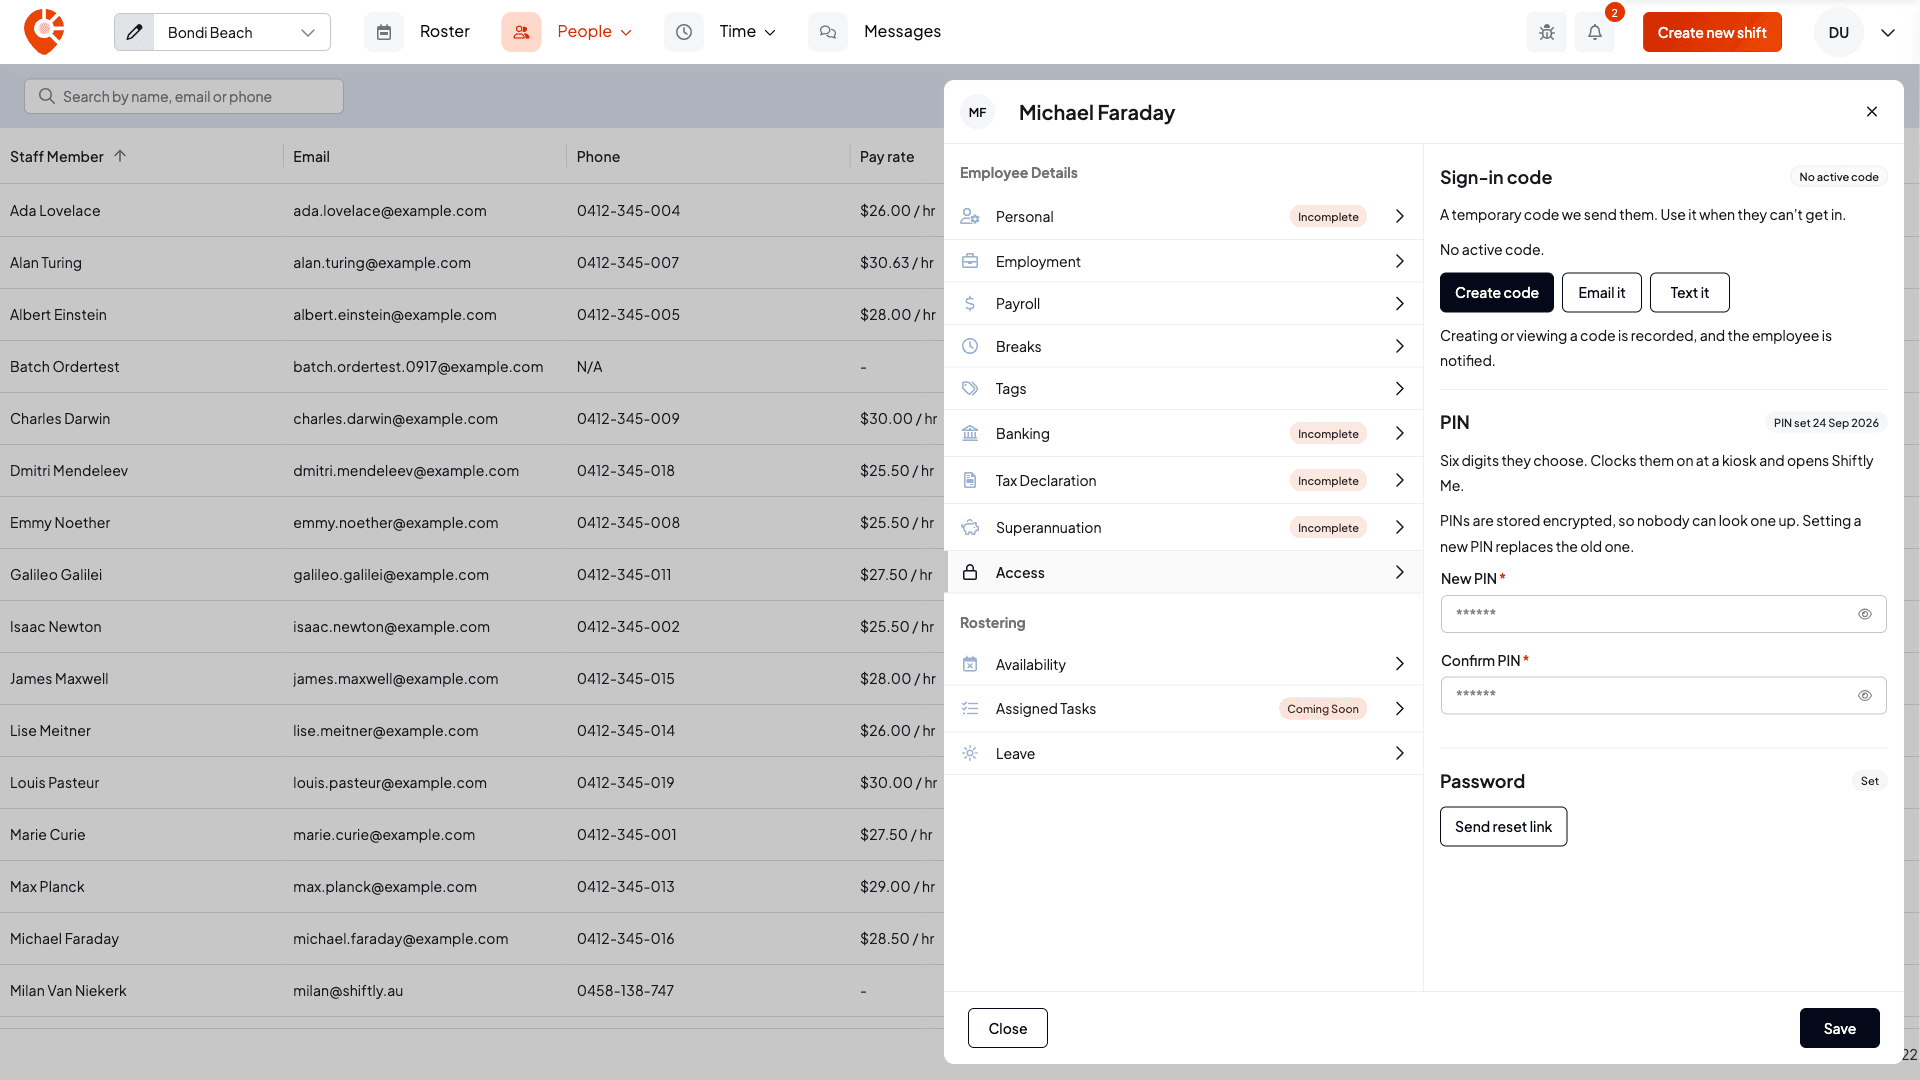Open the Bondi Beach location dropdown

coord(242,32)
